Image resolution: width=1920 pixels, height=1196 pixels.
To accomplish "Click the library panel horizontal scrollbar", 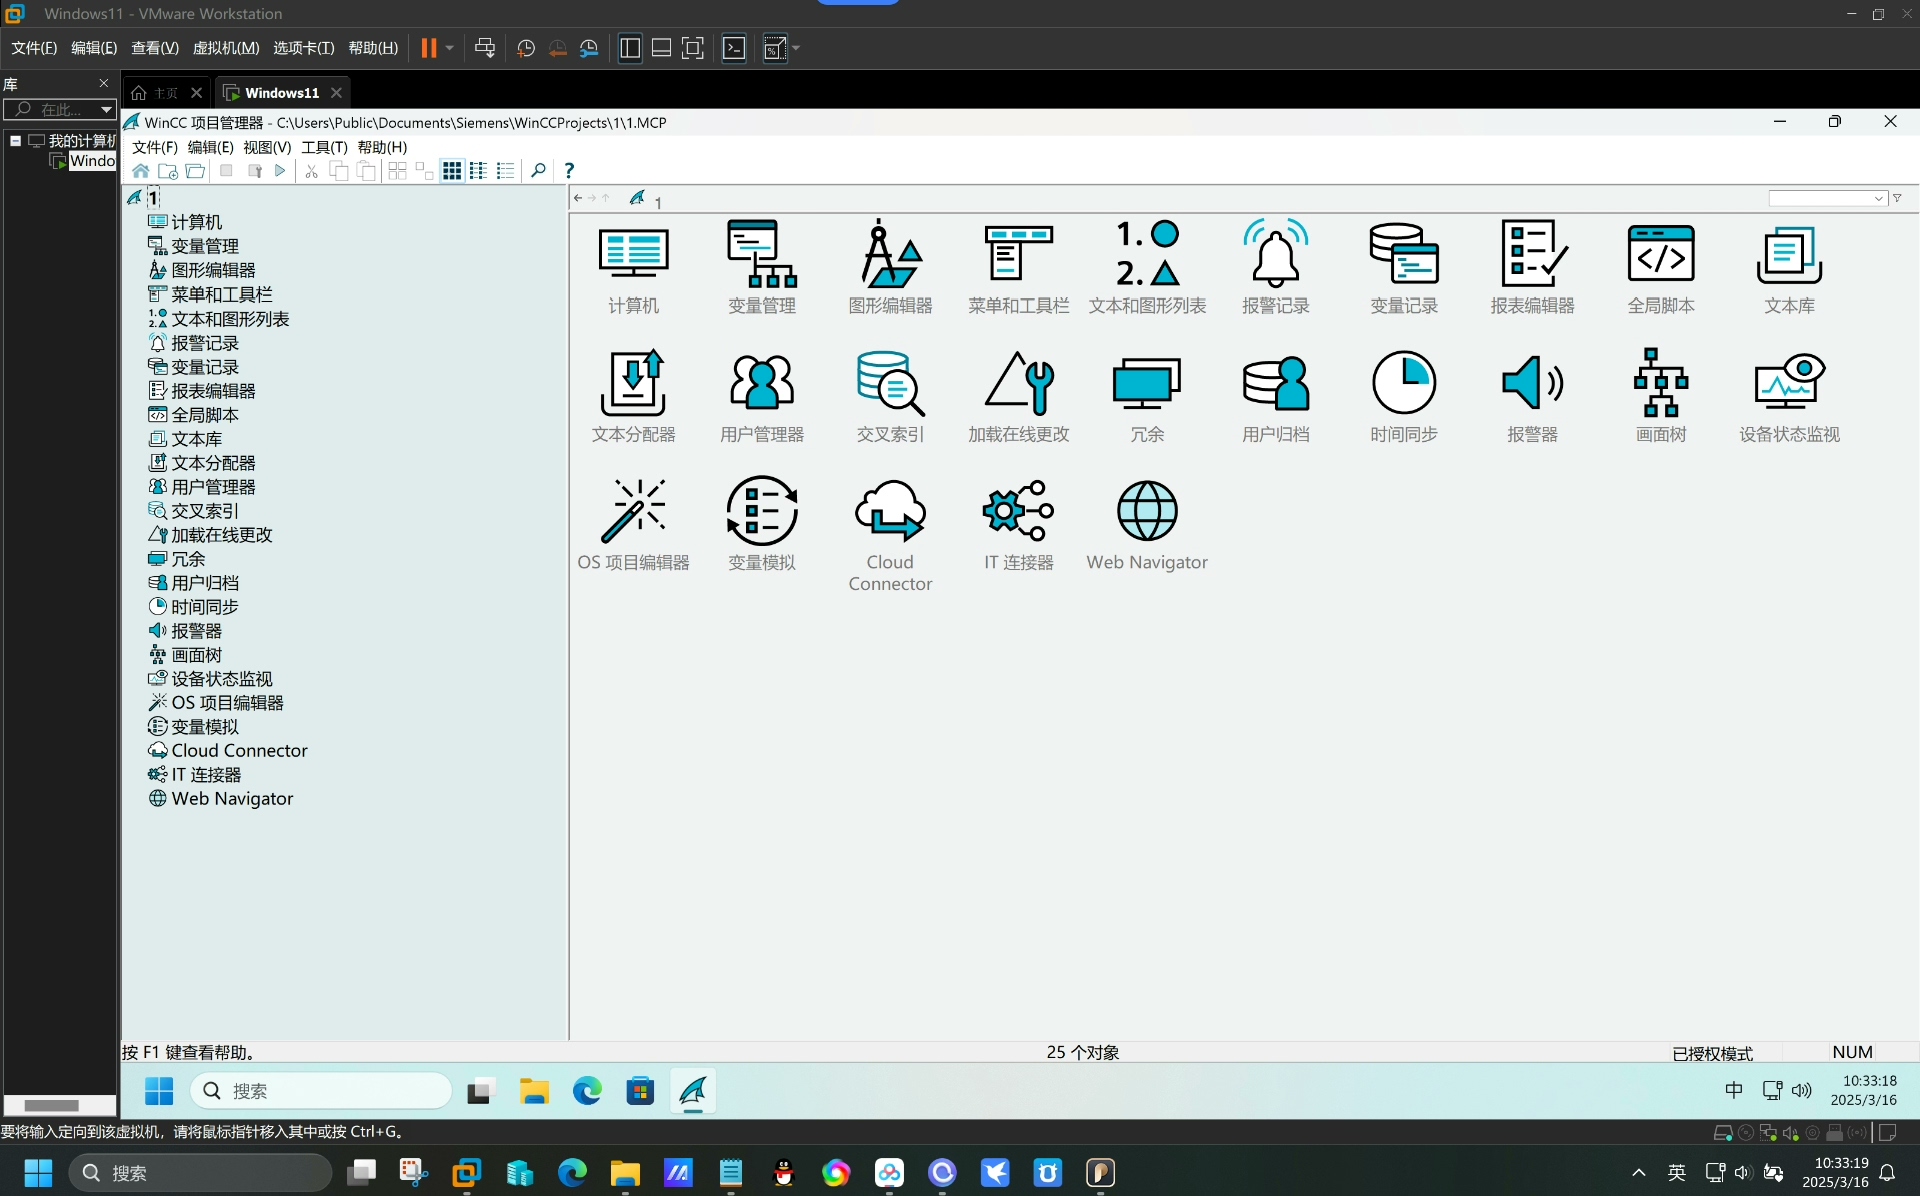I will click(x=59, y=1105).
